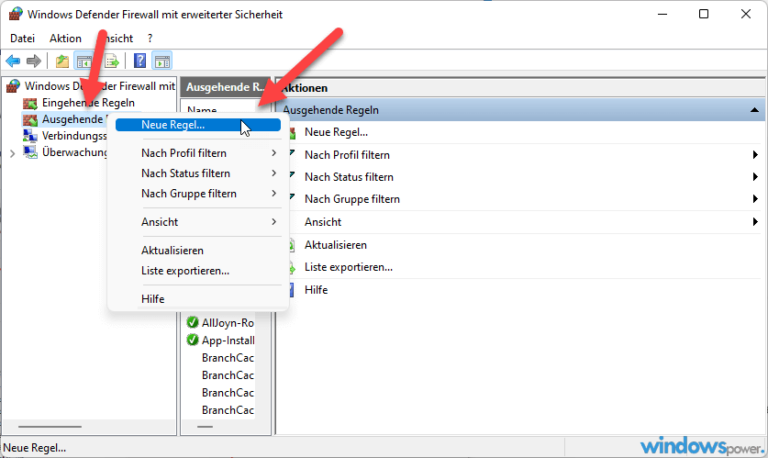
Task: Click Ansicht in the Aktionen pane
Action: pyautogui.click(x=323, y=222)
